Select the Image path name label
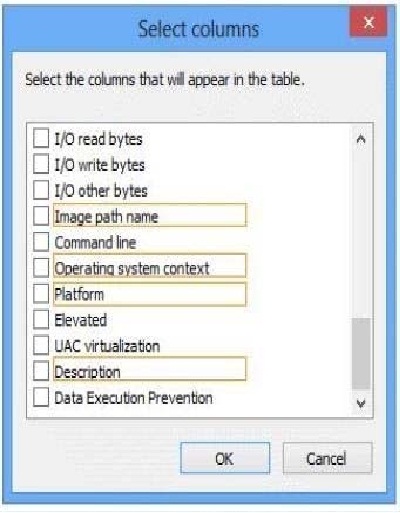This screenshot has height=513, width=400. point(106,216)
